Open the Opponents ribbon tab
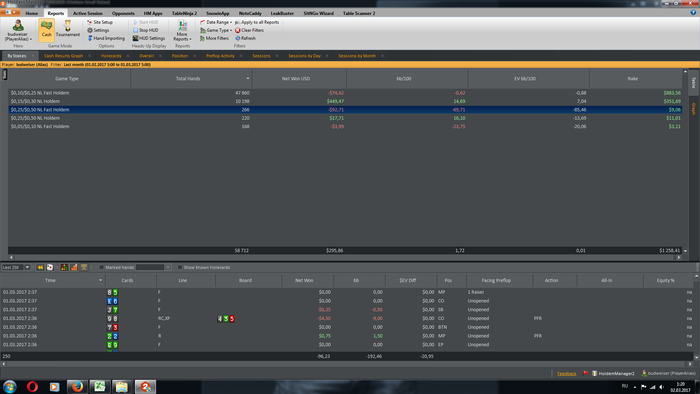Viewport: 700px width, 394px height. pyautogui.click(x=123, y=13)
